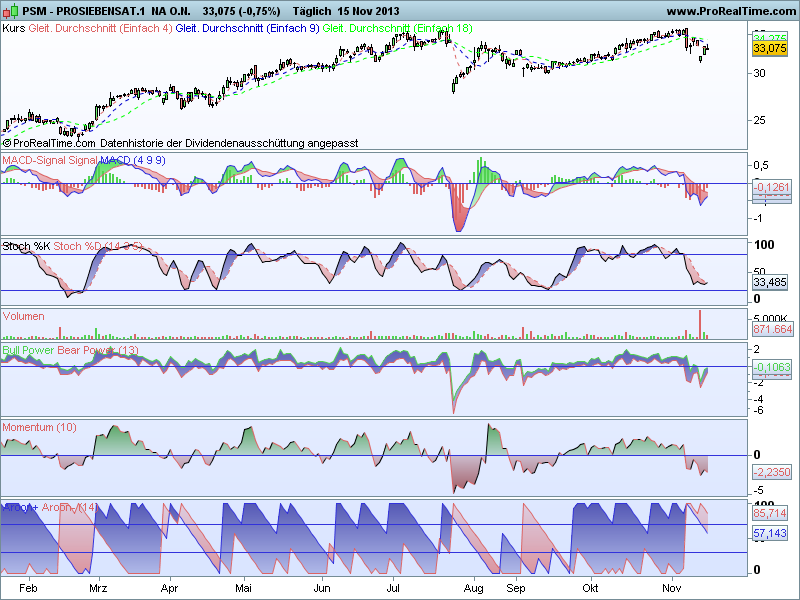Select Gleit. Durchschnitt (Einfach 9) legend
800x600 pixels.
pos(247,28)
